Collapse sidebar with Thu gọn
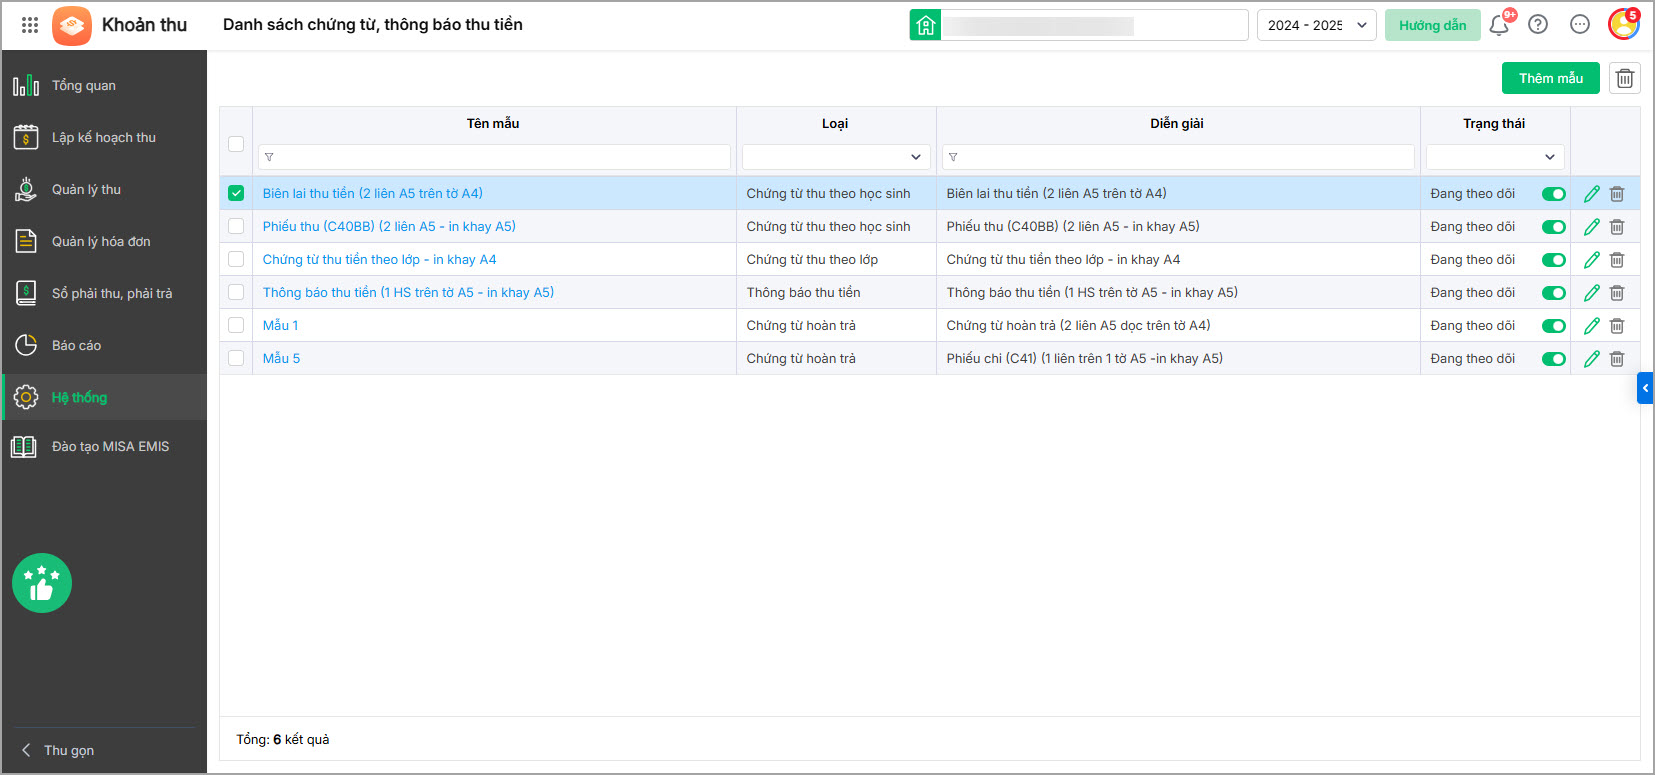This screenshot has width=1655, height=775. (59, 750)
